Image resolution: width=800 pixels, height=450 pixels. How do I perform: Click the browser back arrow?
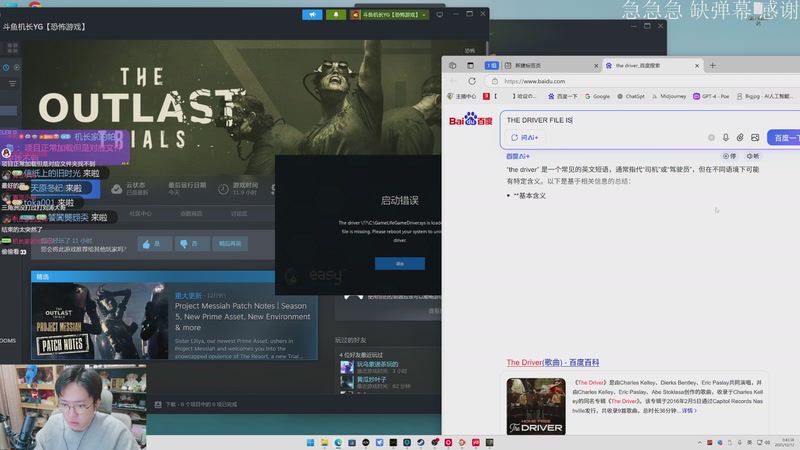(453, 81)
